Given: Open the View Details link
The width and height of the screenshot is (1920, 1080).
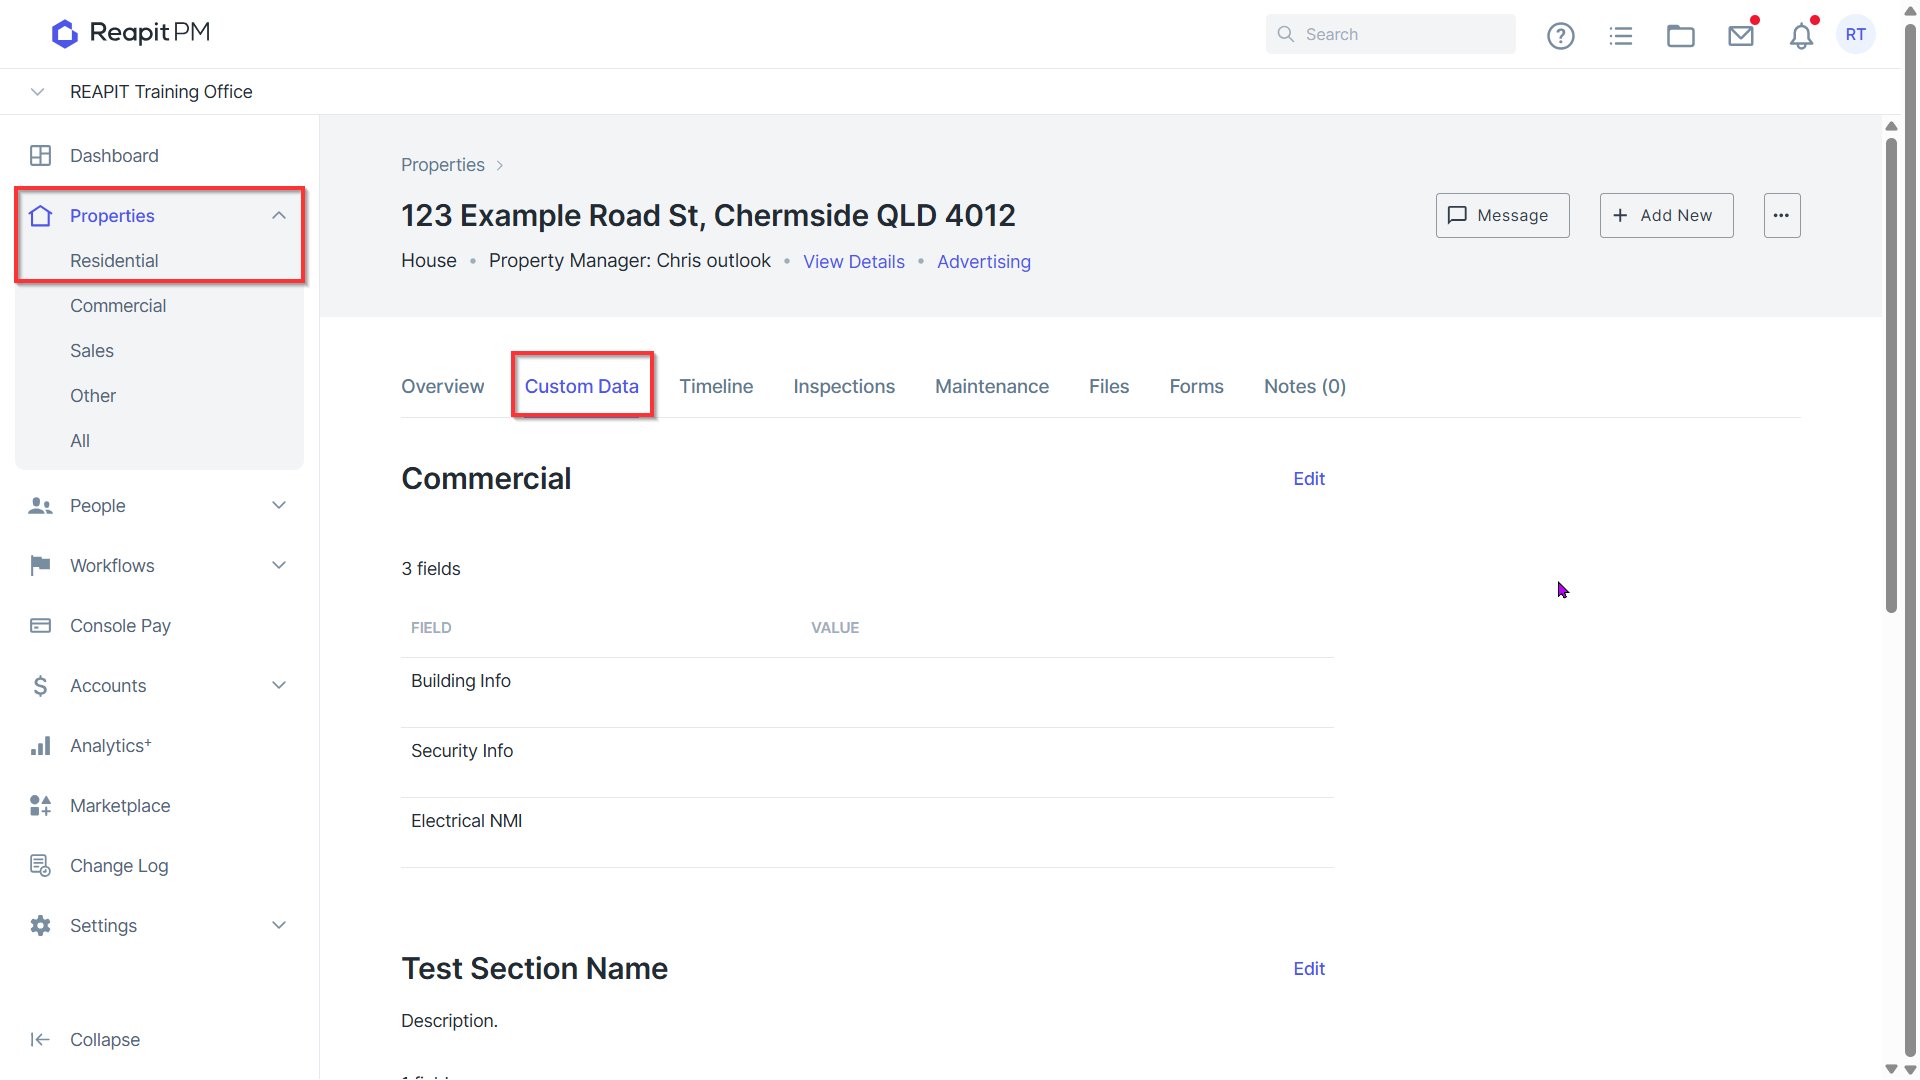Looking at the screenshot, I should [853, 262].
